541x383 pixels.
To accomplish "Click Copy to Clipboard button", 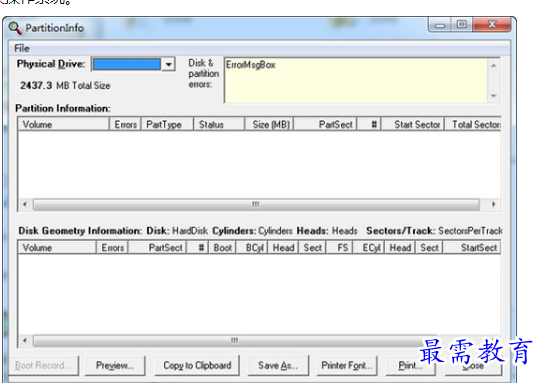I will click(x=197, y=365).
